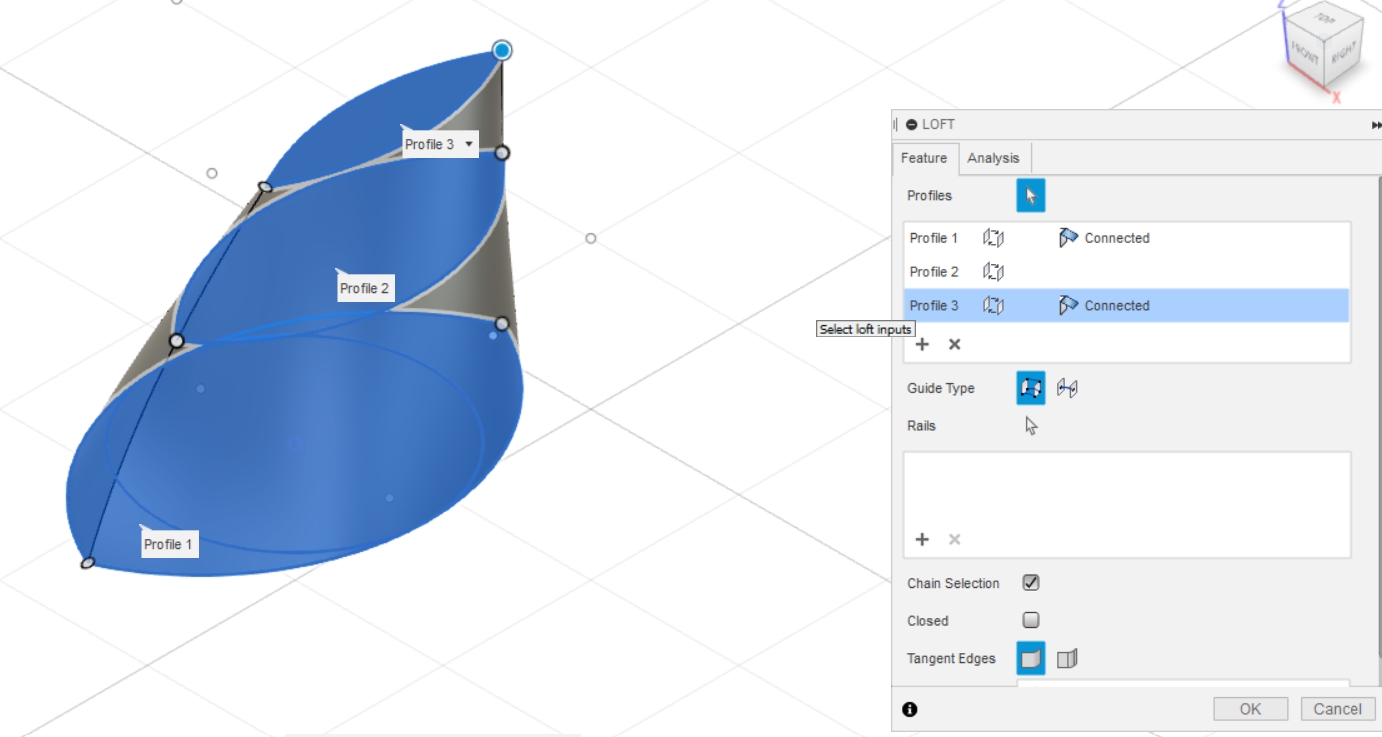Open the Profile 3 canvas label dropdown arrow
This screenshot has height=737, width=1382.
point(468,145)
